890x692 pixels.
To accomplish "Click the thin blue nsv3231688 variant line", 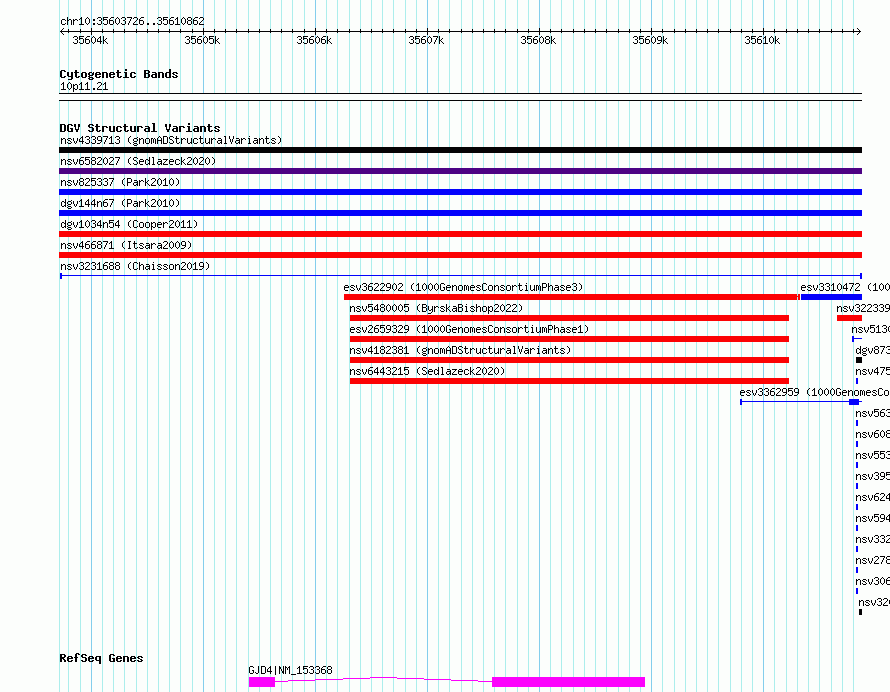I will coord(460,276).
